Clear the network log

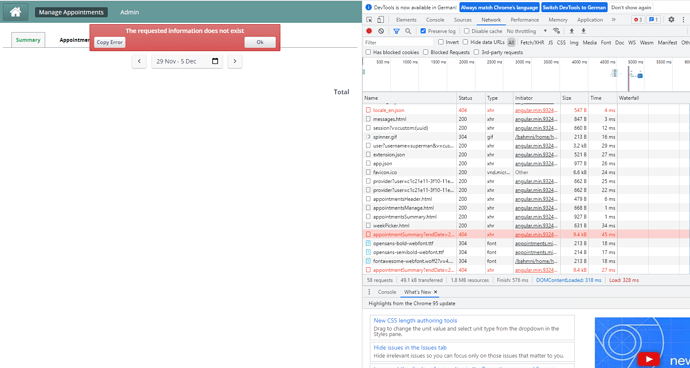(x=381, y=31)
